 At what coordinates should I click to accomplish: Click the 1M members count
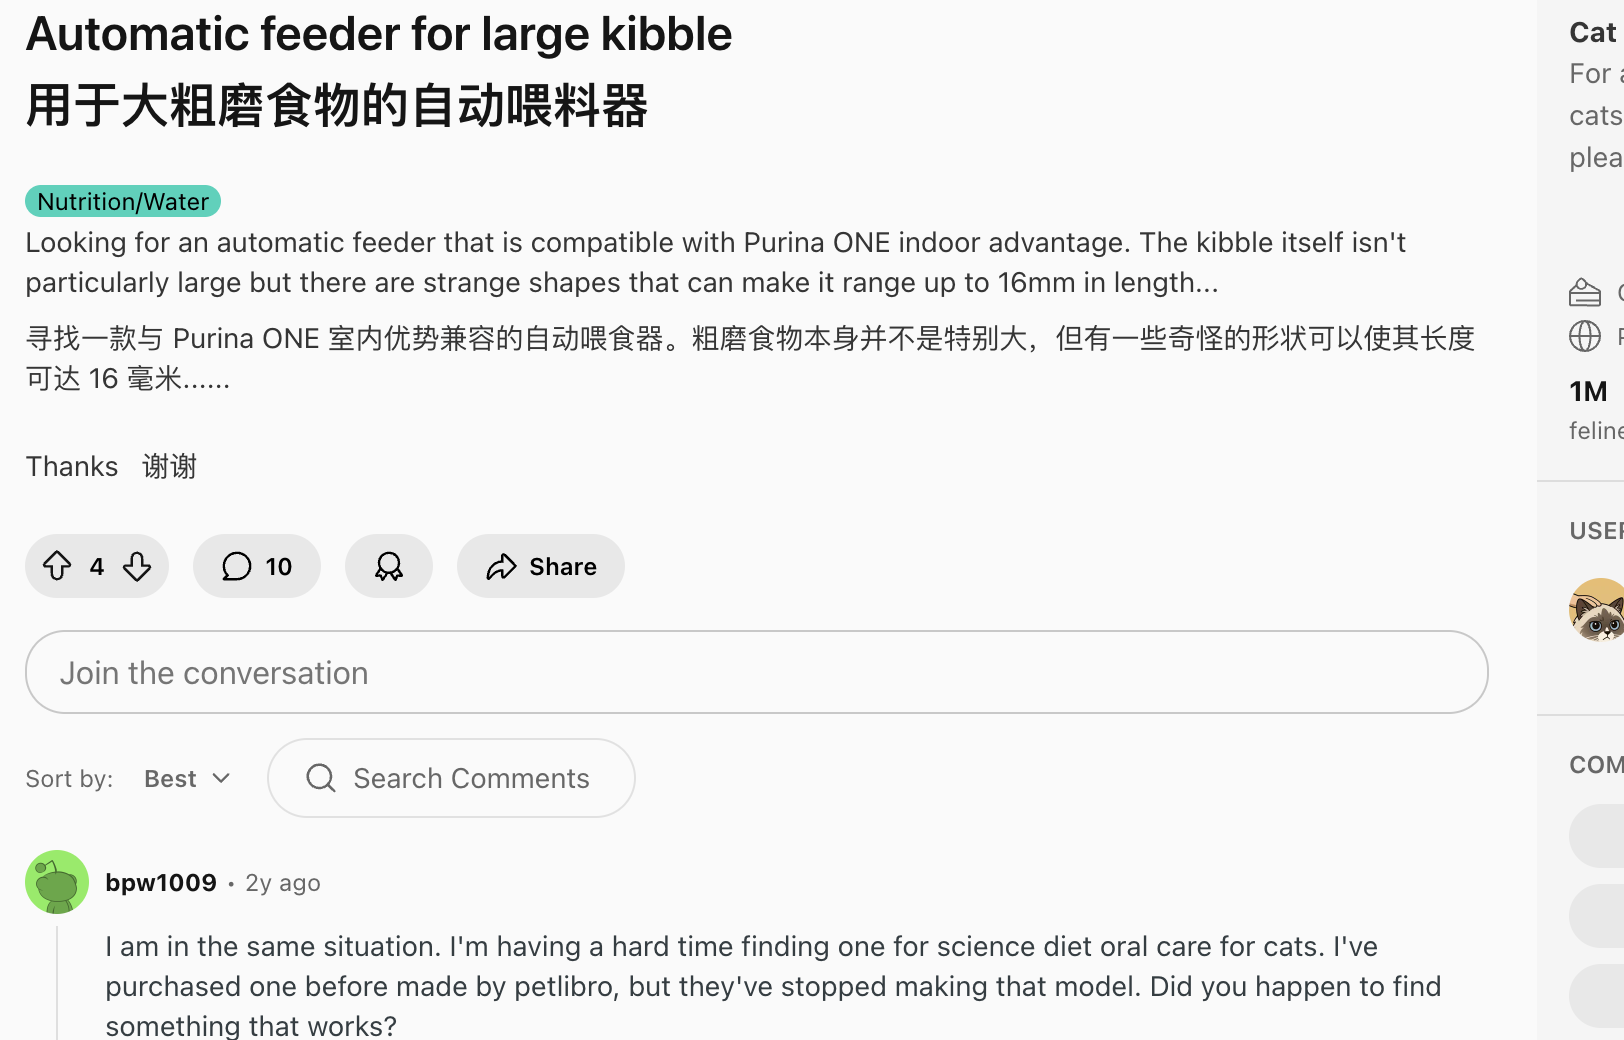pos(1588,391)
